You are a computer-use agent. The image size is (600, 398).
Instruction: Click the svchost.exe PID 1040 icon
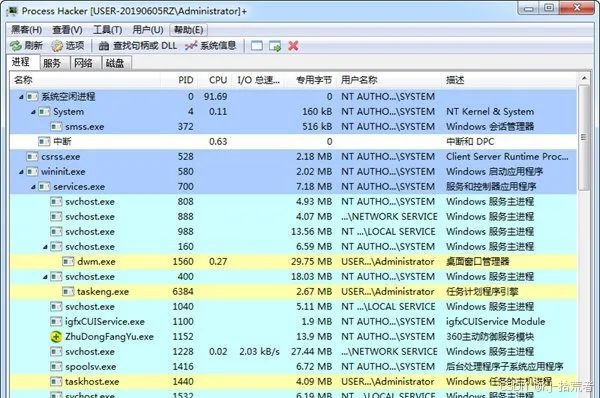(x=56, y=307)
